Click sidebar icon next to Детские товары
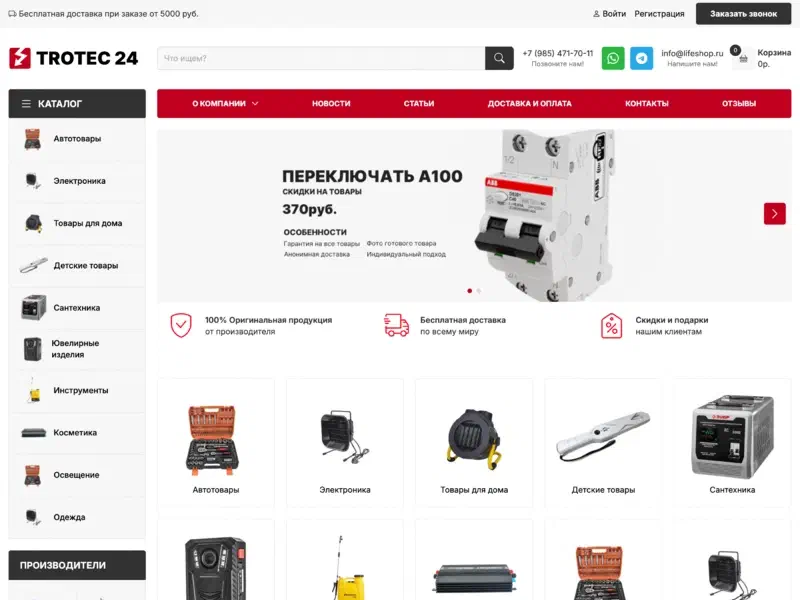 33,265
